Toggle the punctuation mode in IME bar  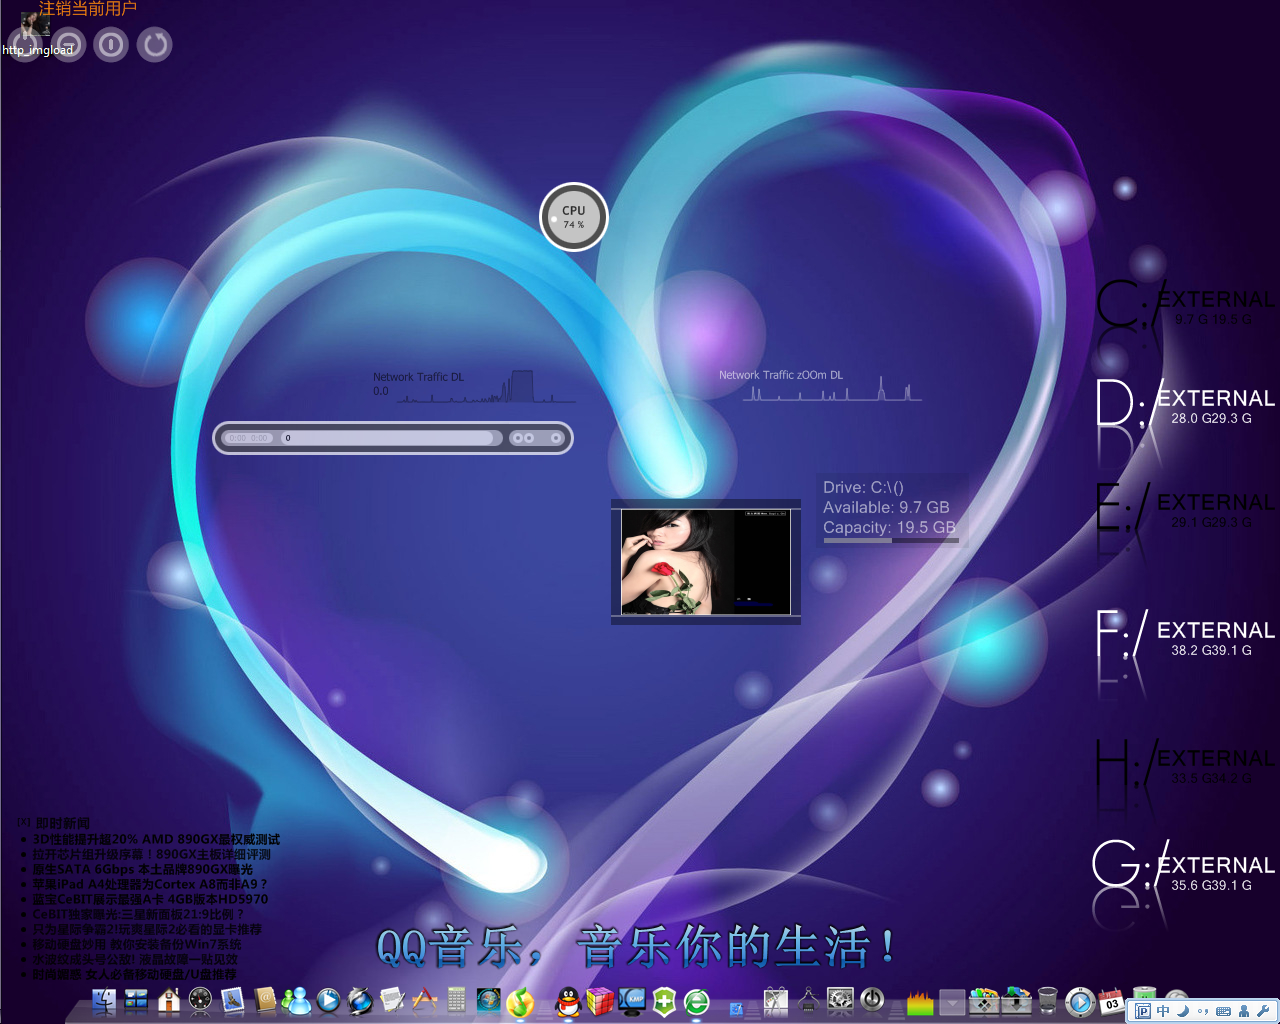pyautogui.click(x=1203, y=1011)
